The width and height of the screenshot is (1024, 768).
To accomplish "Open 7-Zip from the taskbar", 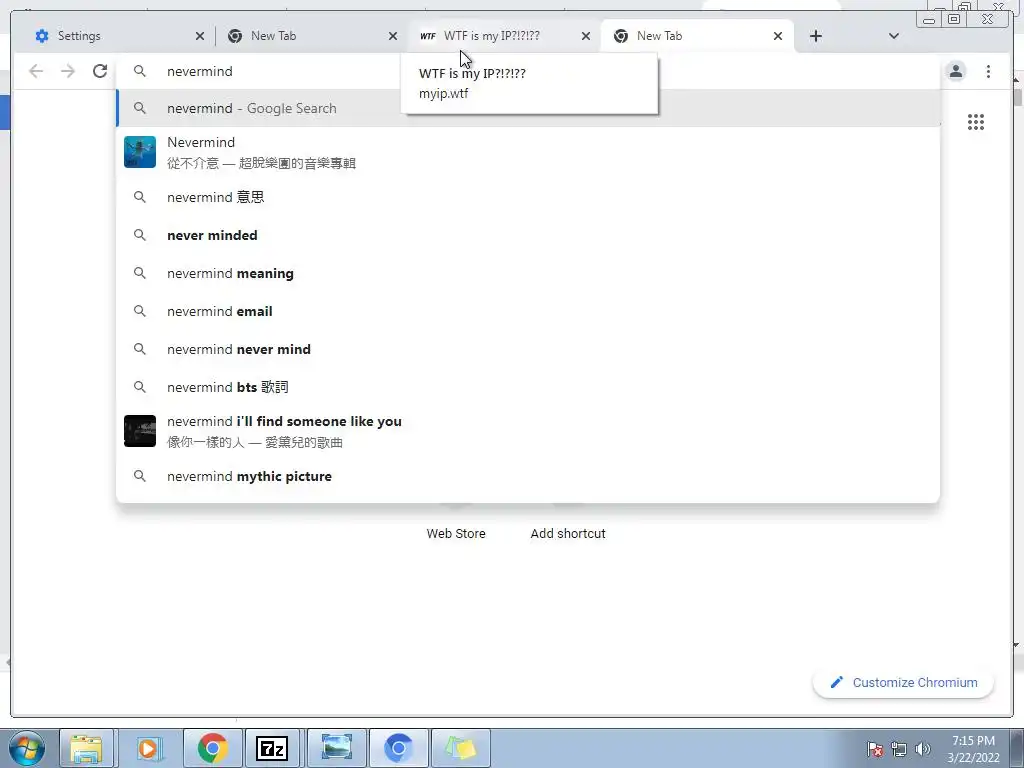I will [x=272, y=748].
